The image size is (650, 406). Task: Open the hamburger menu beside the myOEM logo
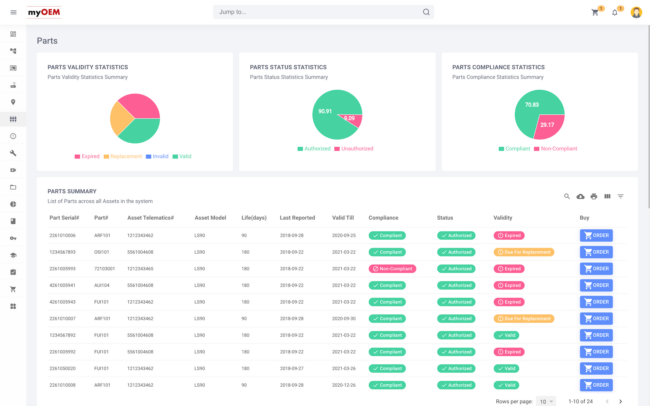14,12
